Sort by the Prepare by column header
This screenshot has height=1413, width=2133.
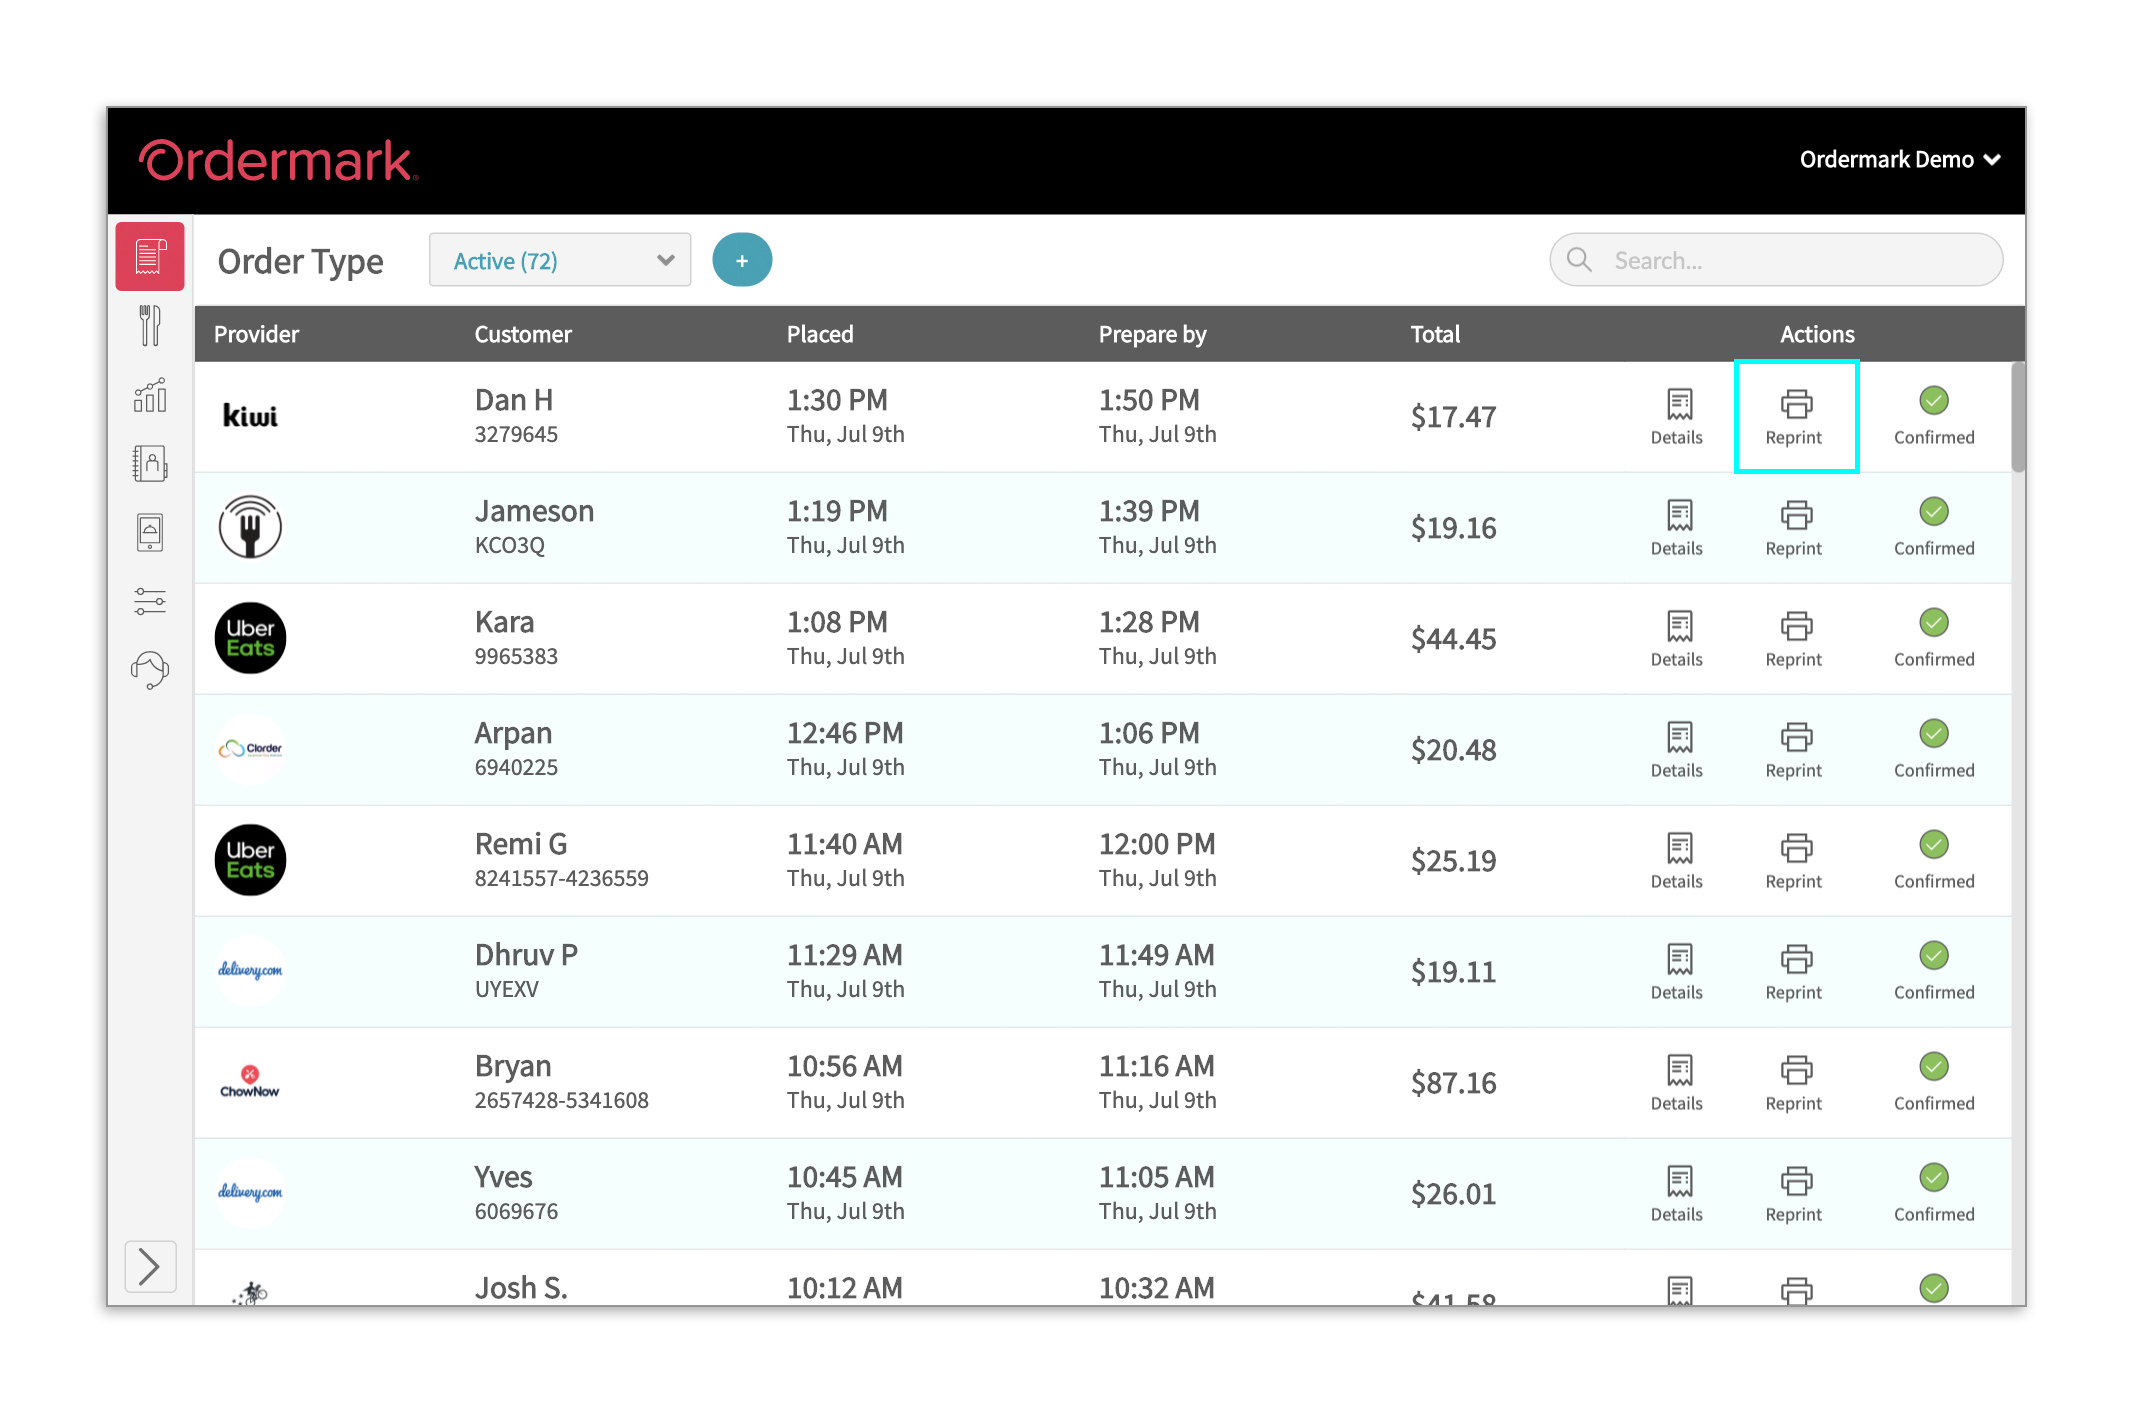[1152, 334]
